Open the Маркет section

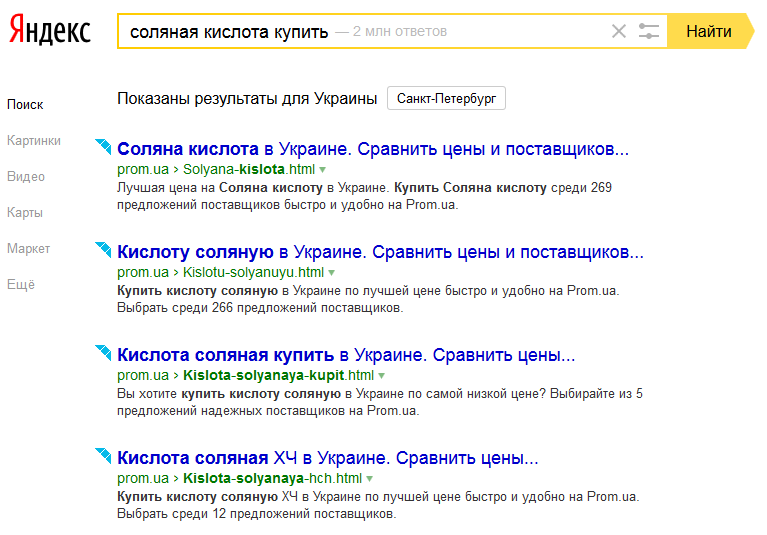pyautogui.click(x=28, y=248)
